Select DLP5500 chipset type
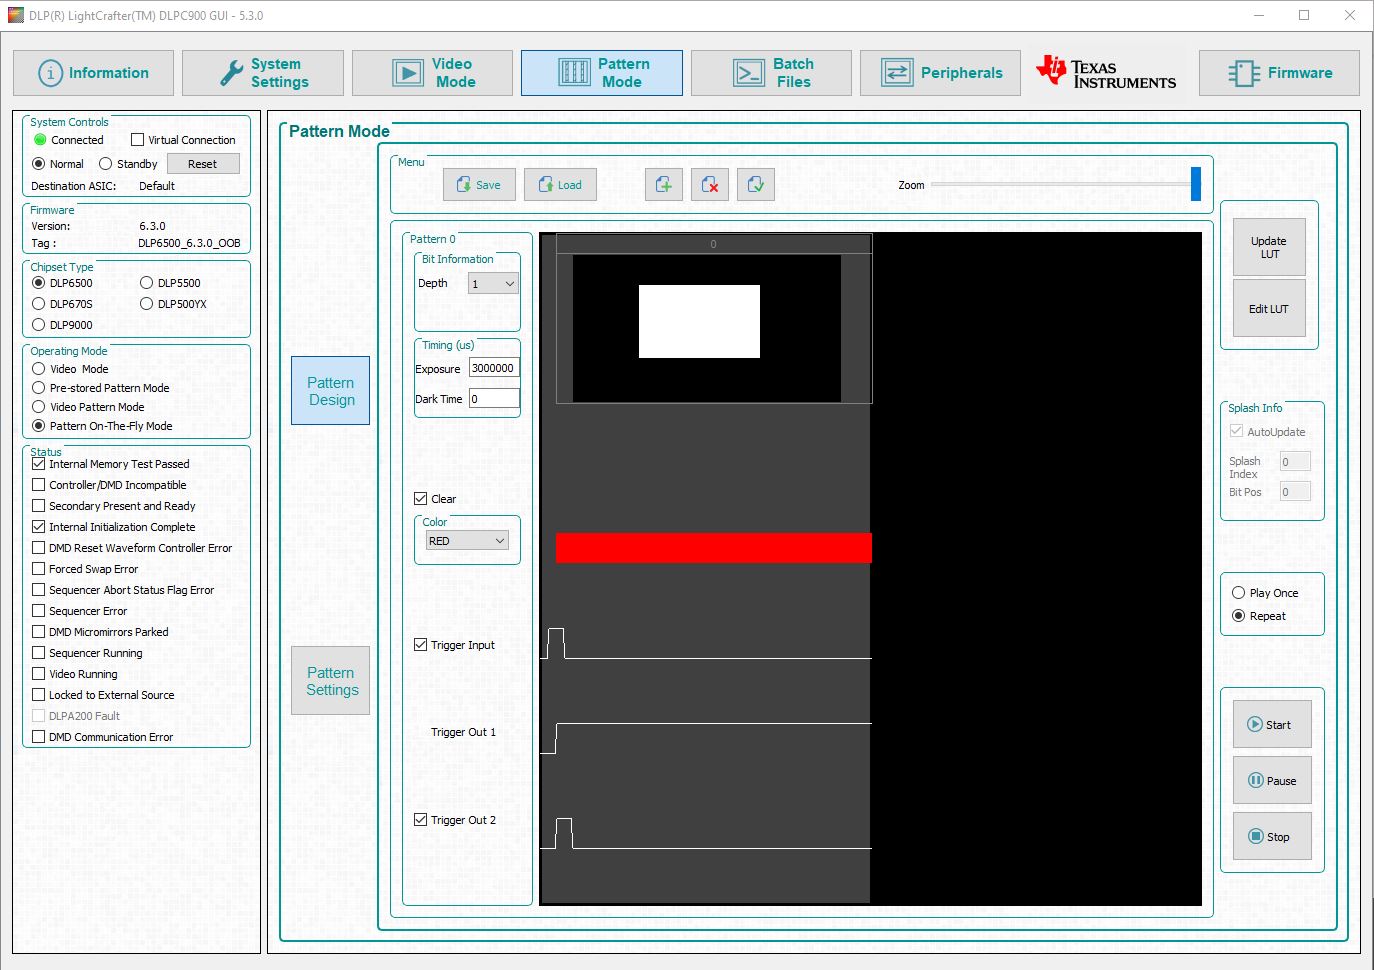This screenshot has width=1374, height=970. coord(146,283)
